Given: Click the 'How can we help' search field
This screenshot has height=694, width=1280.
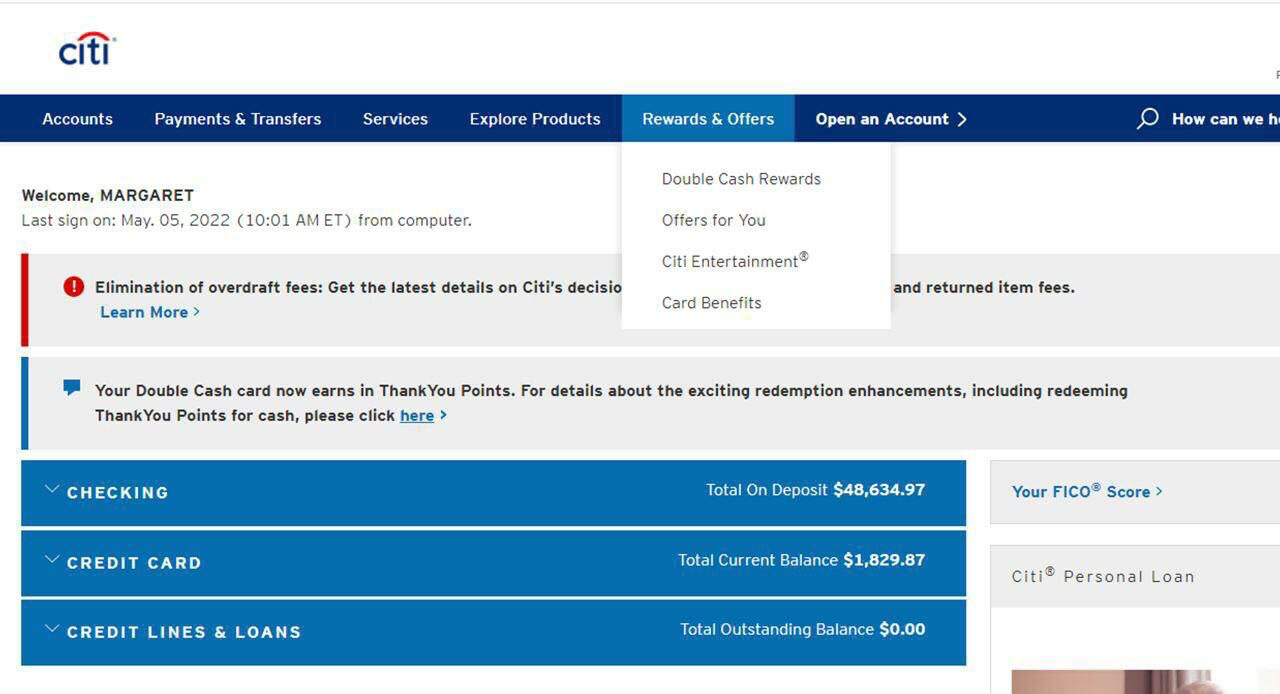Looking at the screenshot, I should 1225,119.
